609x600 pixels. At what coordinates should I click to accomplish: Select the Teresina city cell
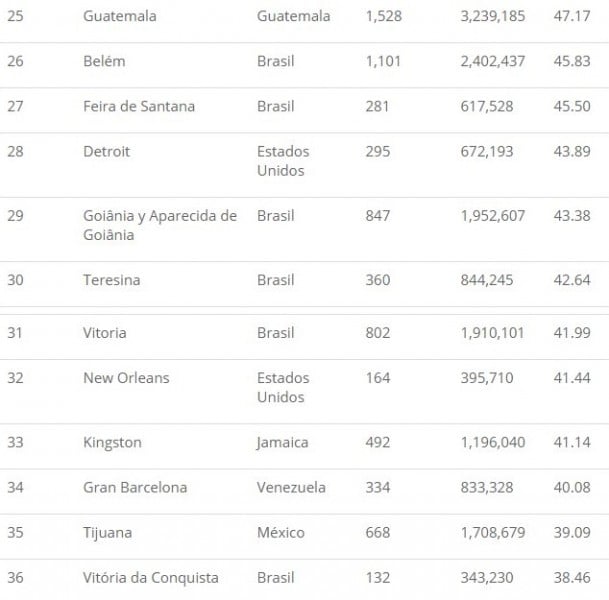[112, 281]
